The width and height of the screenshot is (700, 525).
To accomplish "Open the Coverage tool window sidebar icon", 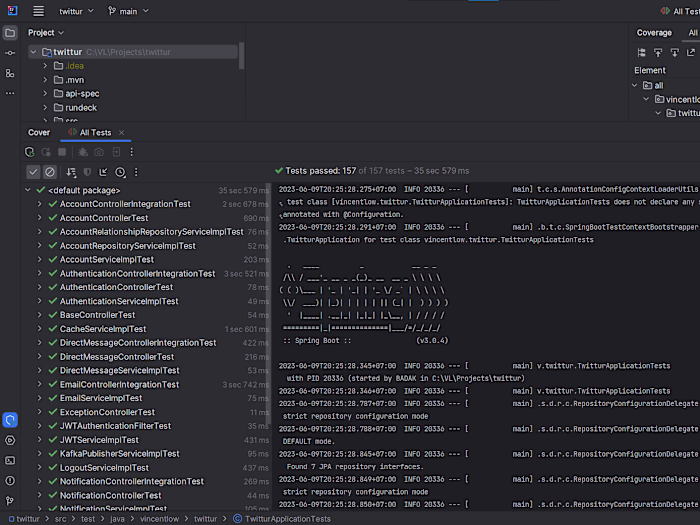I will click(x=10, y=420).
